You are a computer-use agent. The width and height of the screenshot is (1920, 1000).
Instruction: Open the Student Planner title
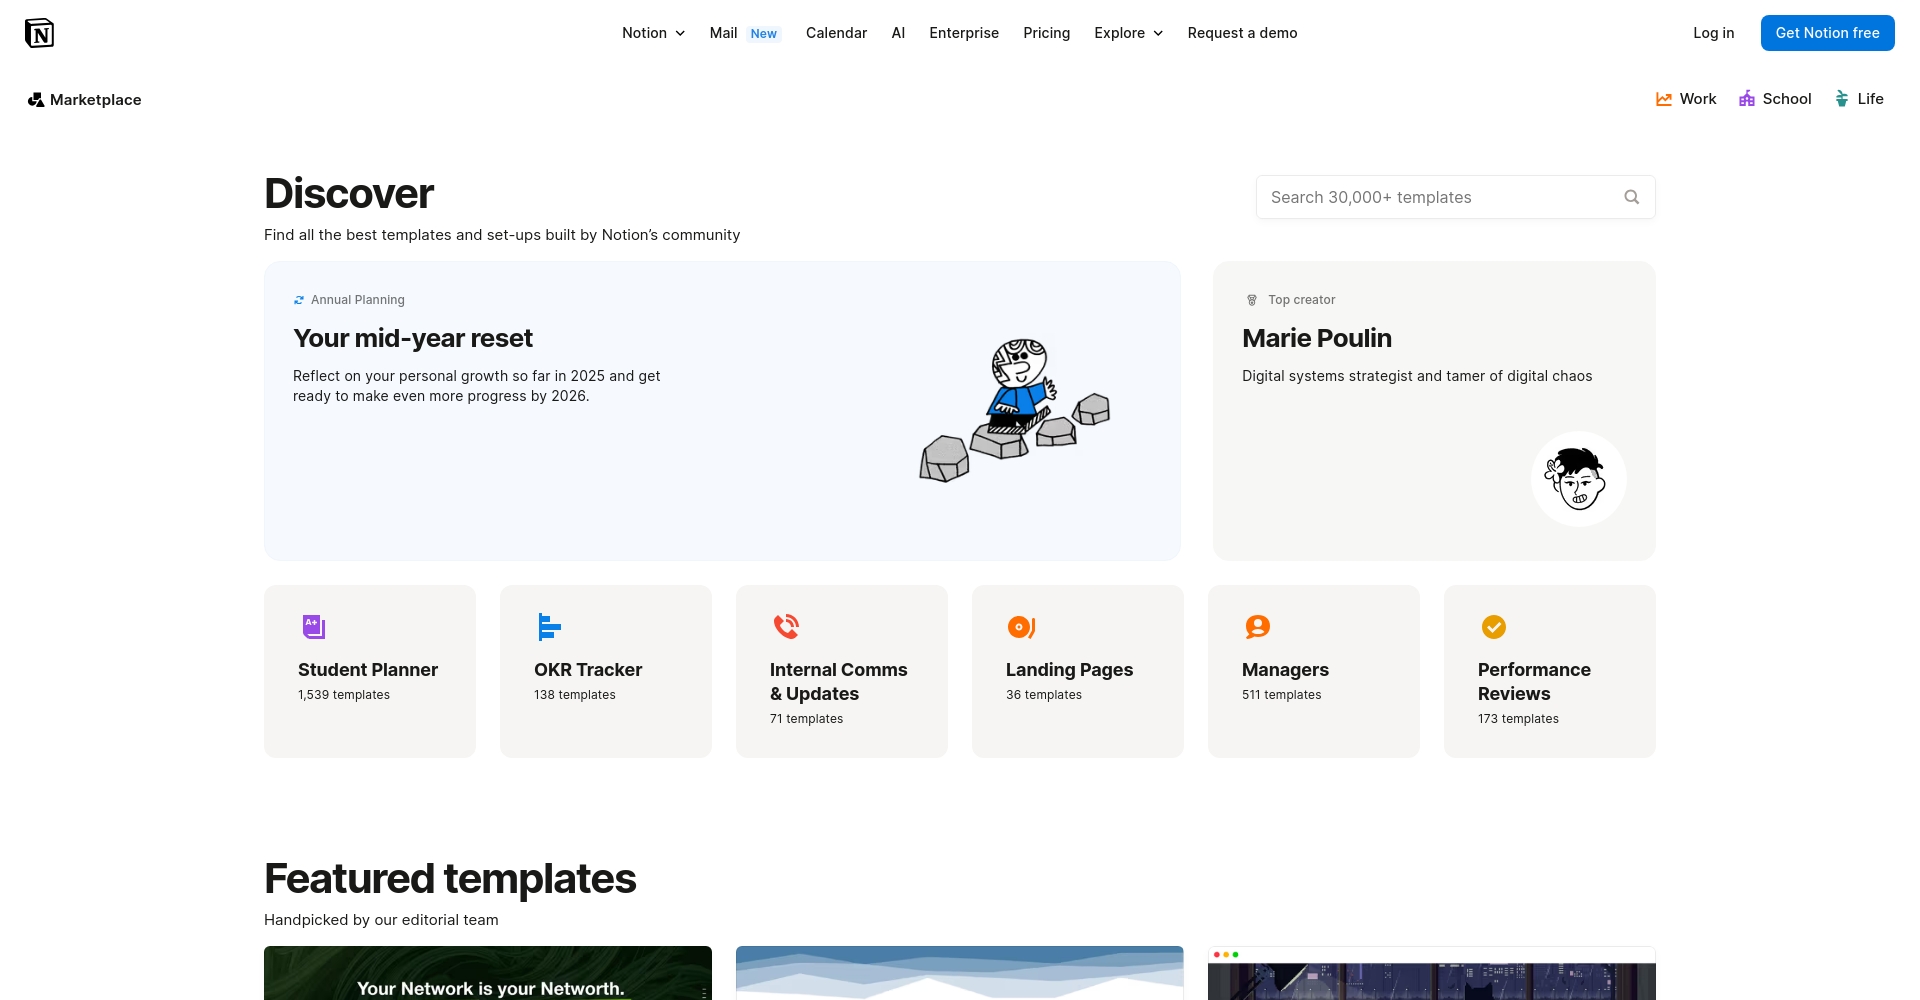tap(368, 670)
